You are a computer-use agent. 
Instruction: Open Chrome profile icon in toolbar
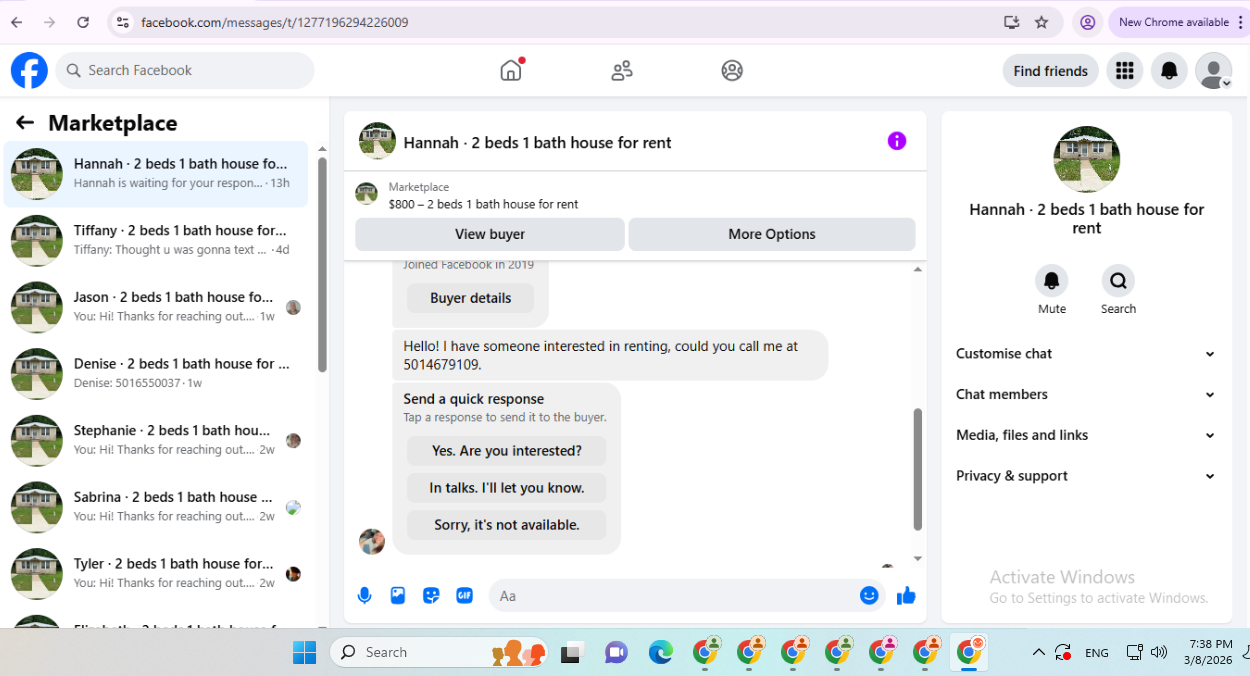[1088, 22]
